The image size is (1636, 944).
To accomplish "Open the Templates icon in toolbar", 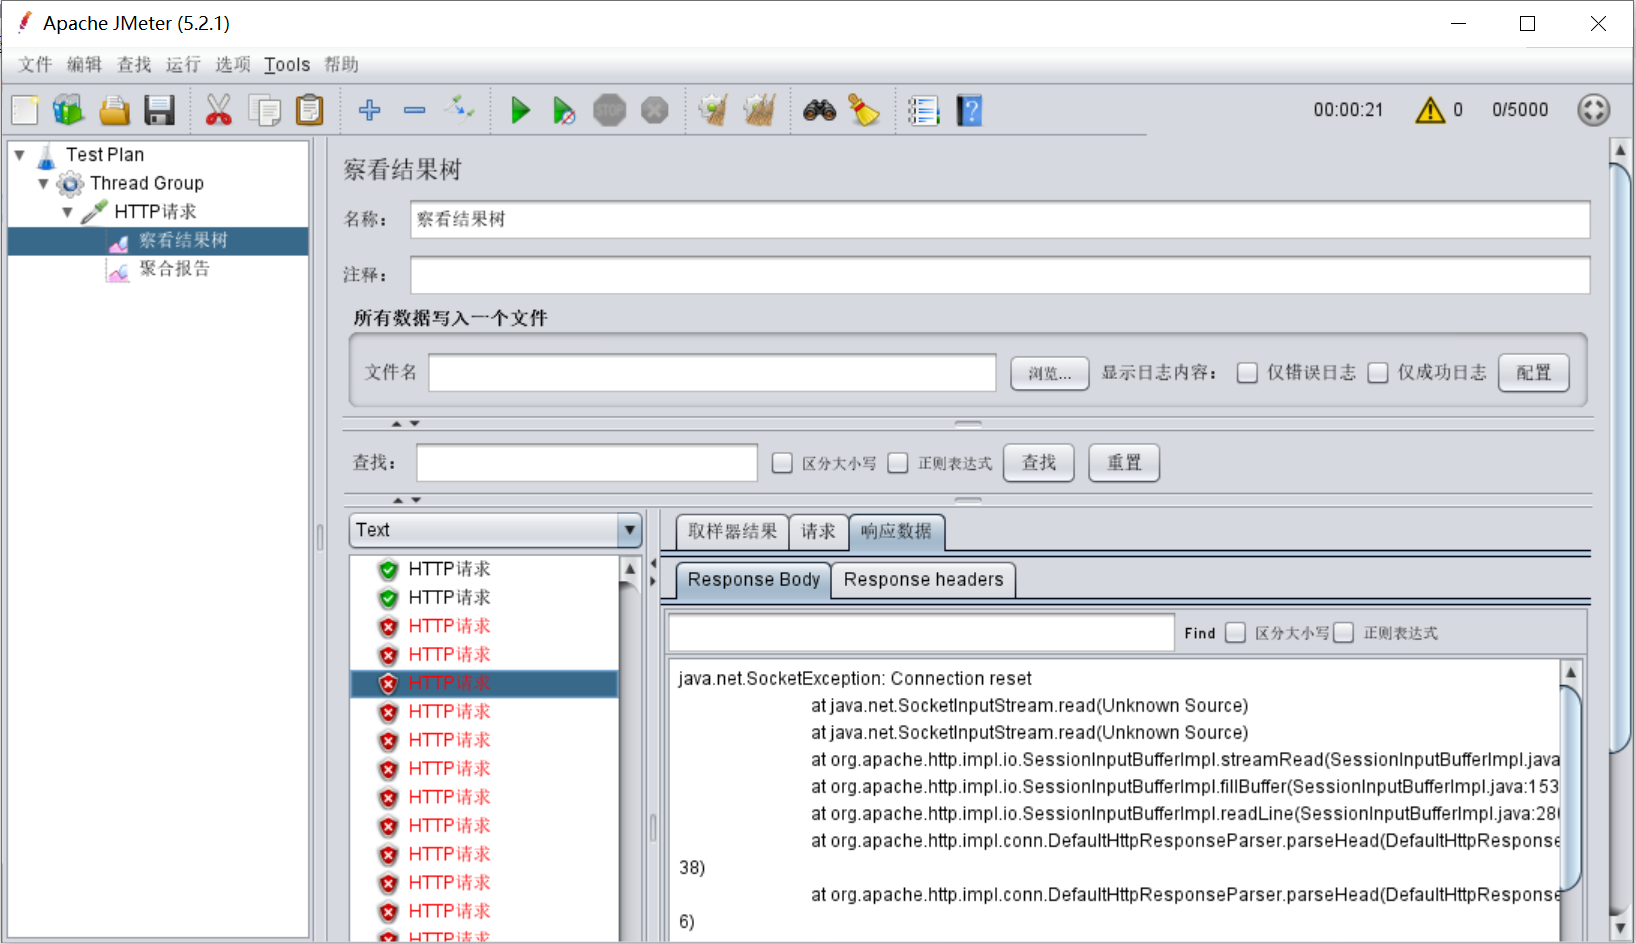I will [69, 110].
